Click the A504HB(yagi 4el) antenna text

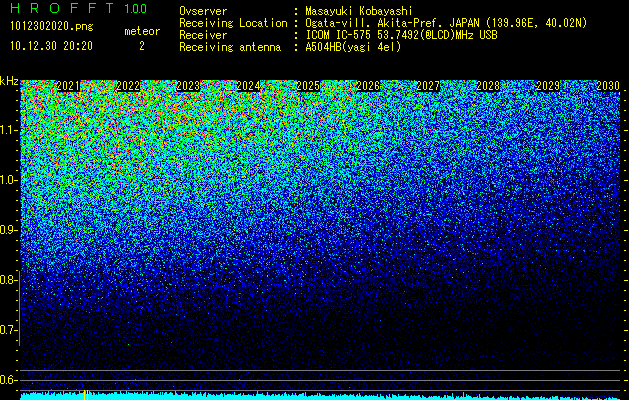tap(353, 47)
